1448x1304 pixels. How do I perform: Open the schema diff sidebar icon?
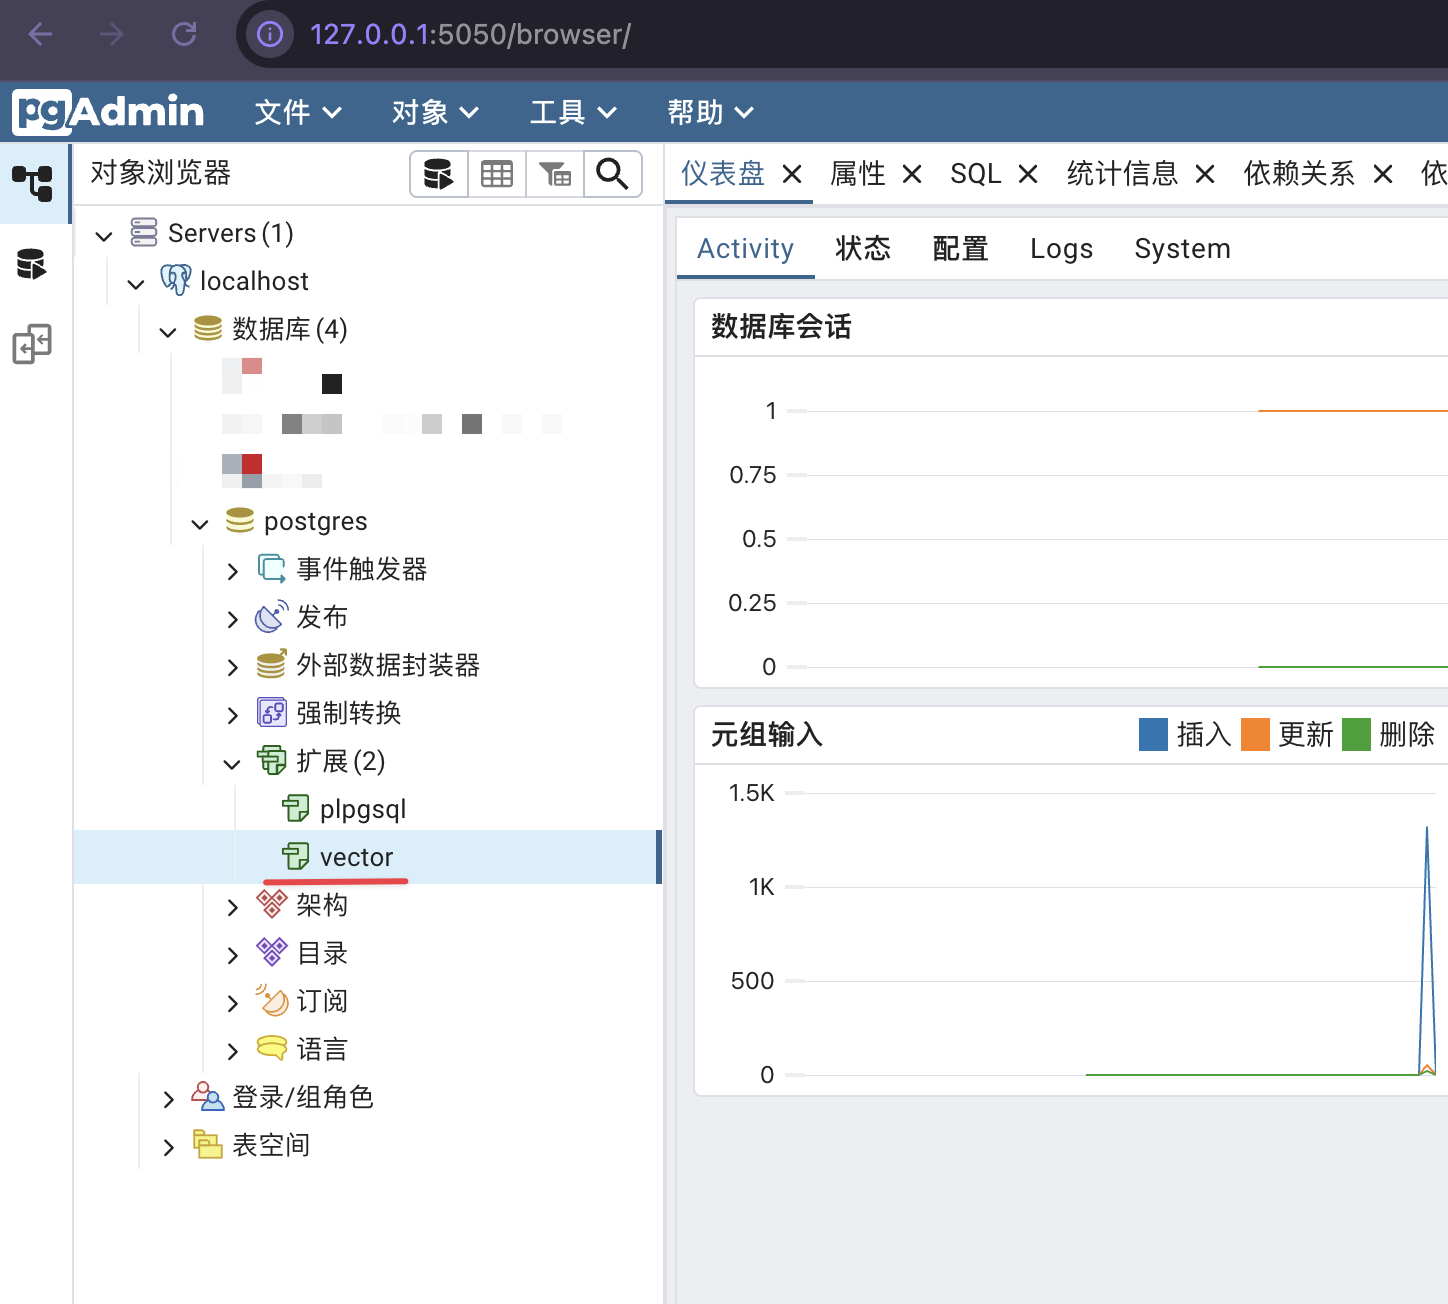[x=32, y=344]
